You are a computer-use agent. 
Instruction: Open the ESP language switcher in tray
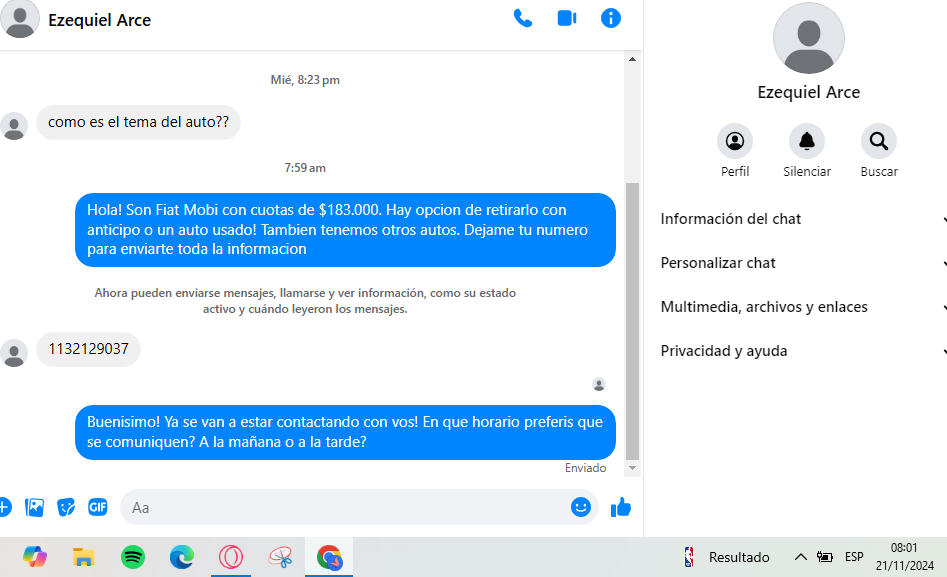(854, 557)
